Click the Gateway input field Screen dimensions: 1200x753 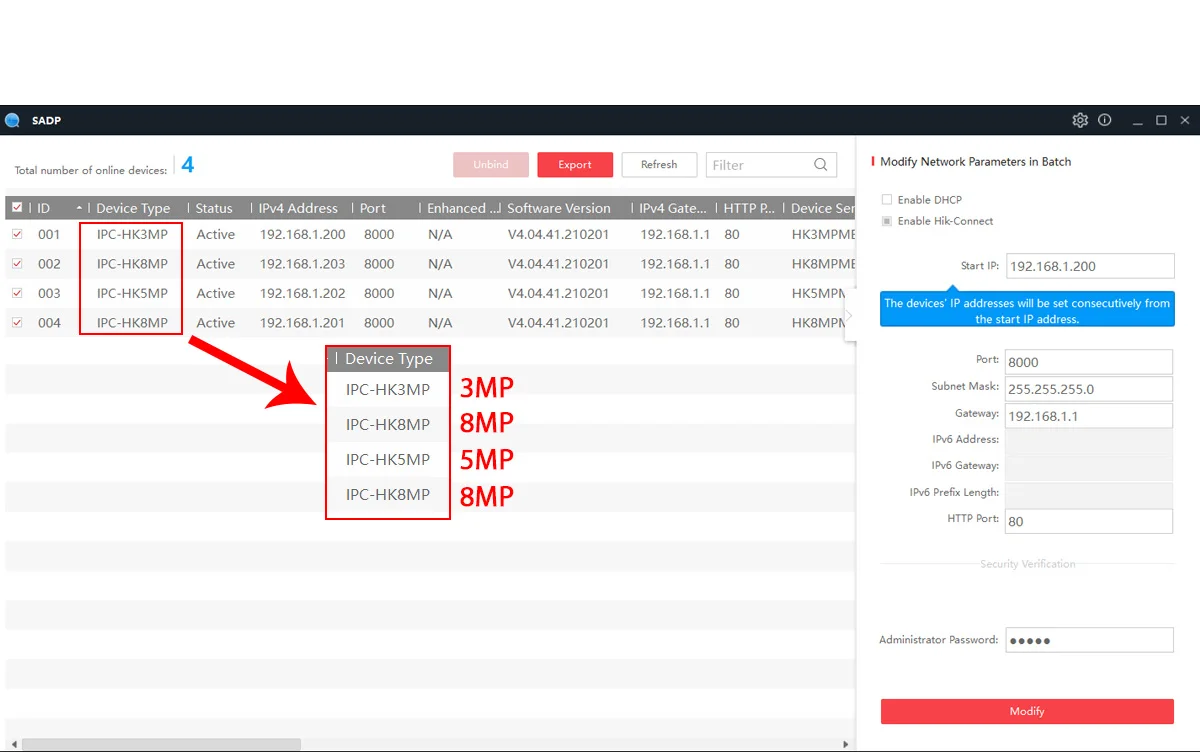[1088, 416]
